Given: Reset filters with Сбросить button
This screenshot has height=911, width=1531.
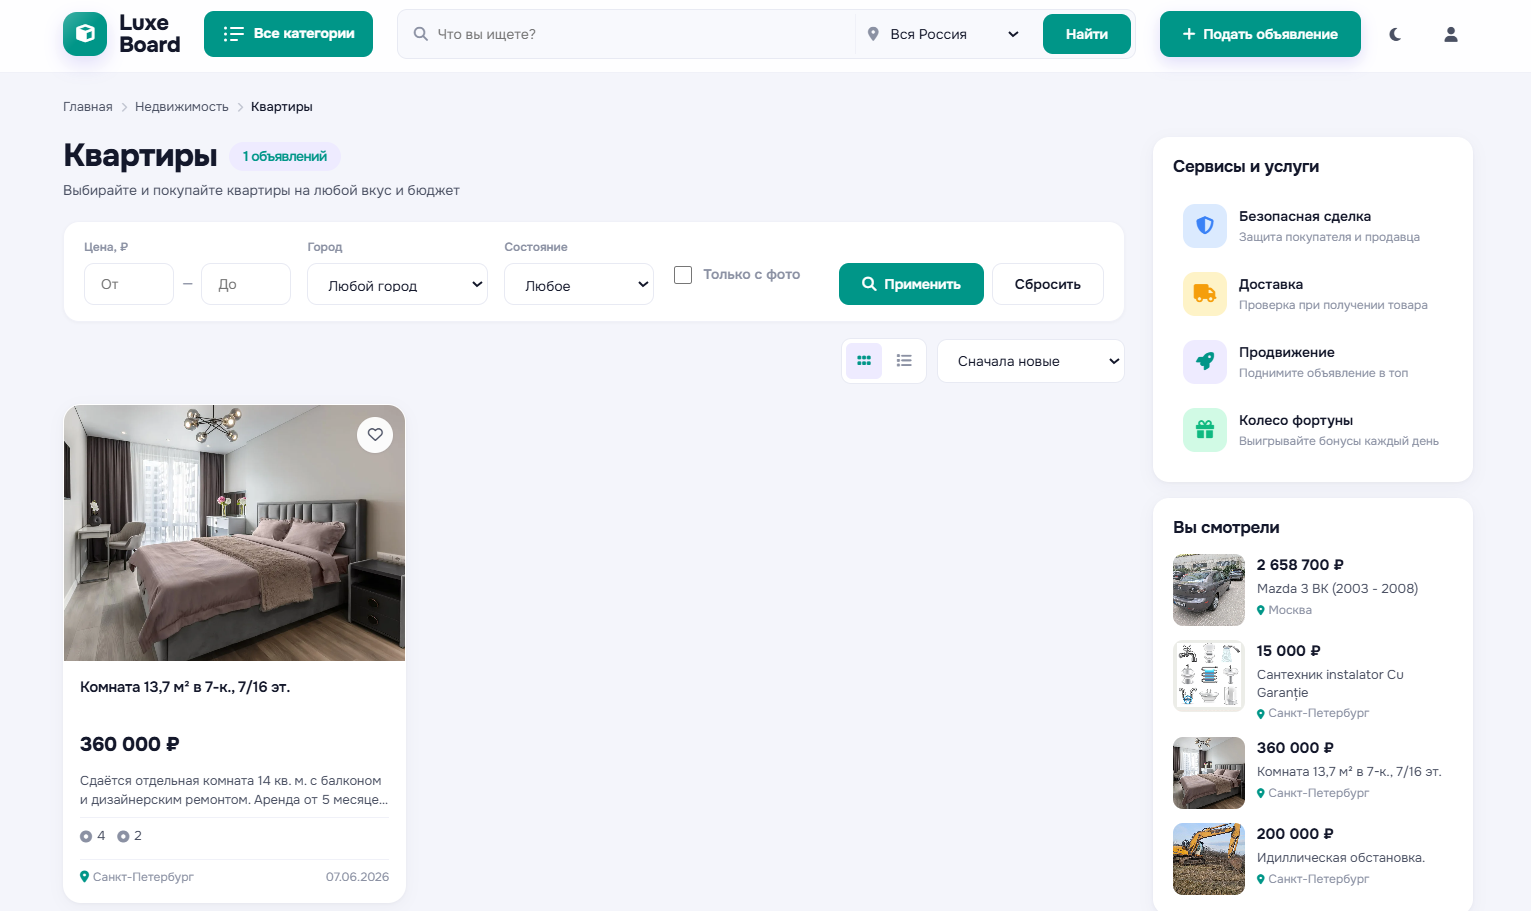Looking at the screenshot, I should pos(1048,284).
